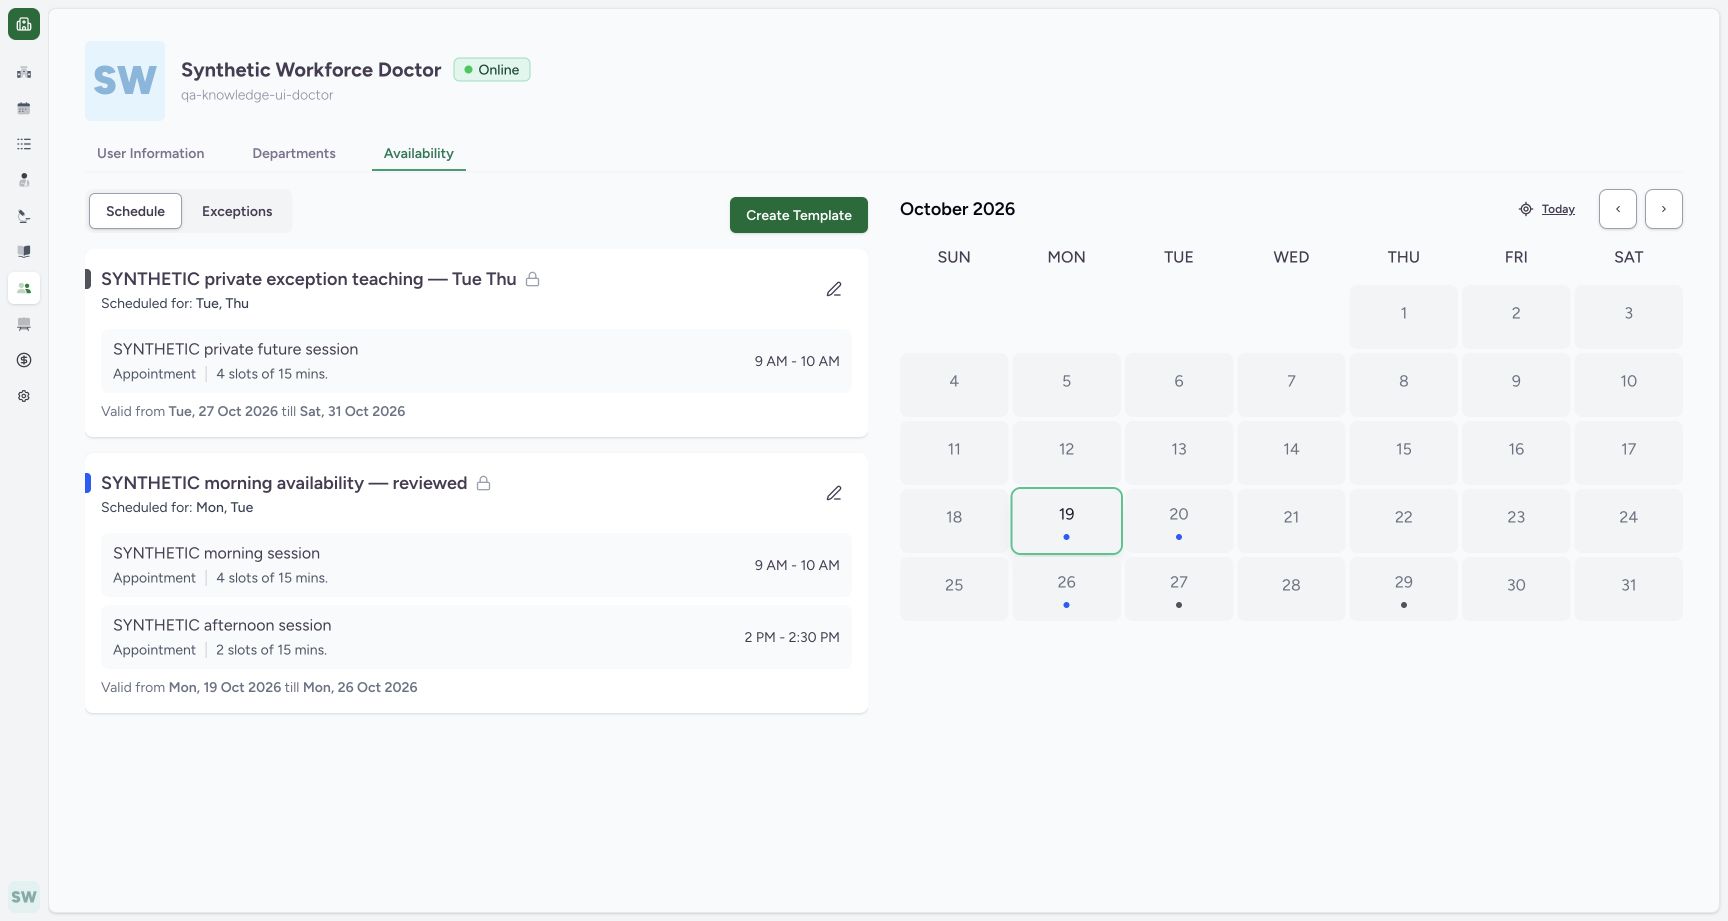The width and height of the screenshot is (1728, 921).
Task: Open the calendar sidebar icon
Action: 24,108
